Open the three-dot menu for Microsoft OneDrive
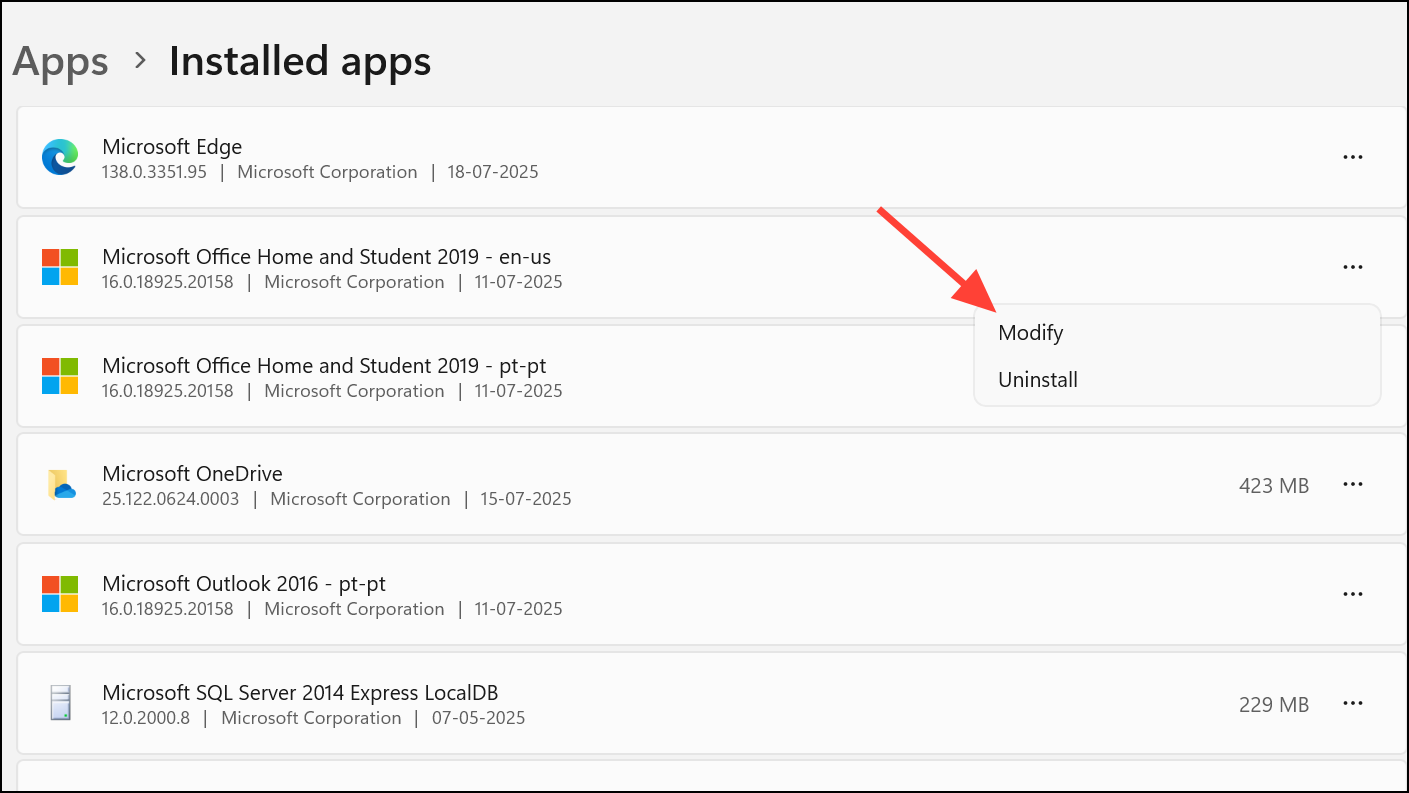Screen dimensions: 1409x793 pyautogui.click(x=1353, y=484)
